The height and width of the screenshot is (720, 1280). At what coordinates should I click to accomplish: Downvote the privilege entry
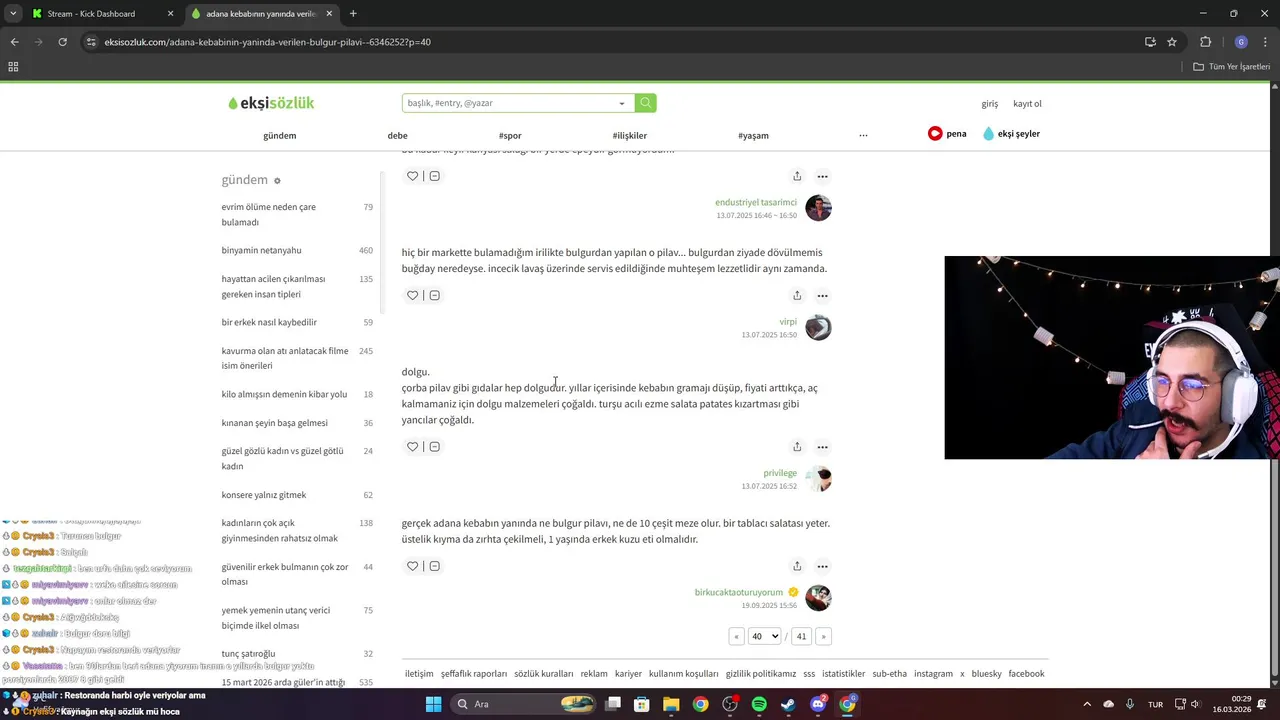[434, 447]
